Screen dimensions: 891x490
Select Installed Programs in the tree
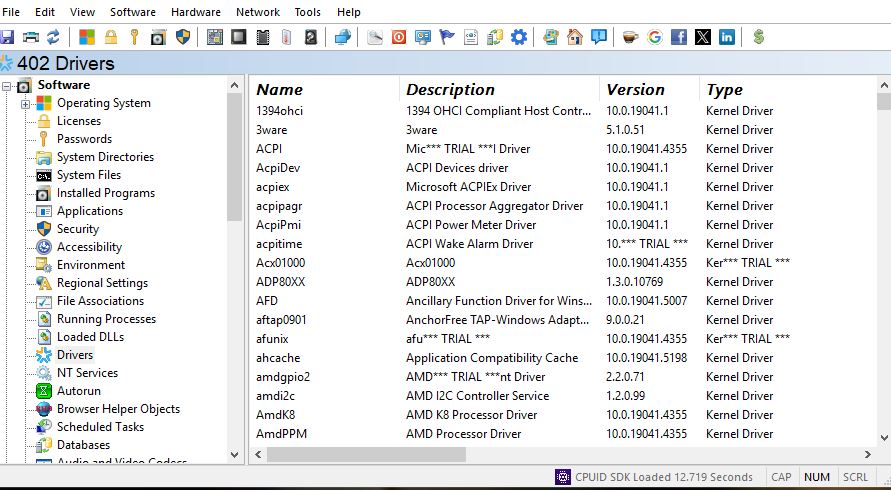coord(106,193)
